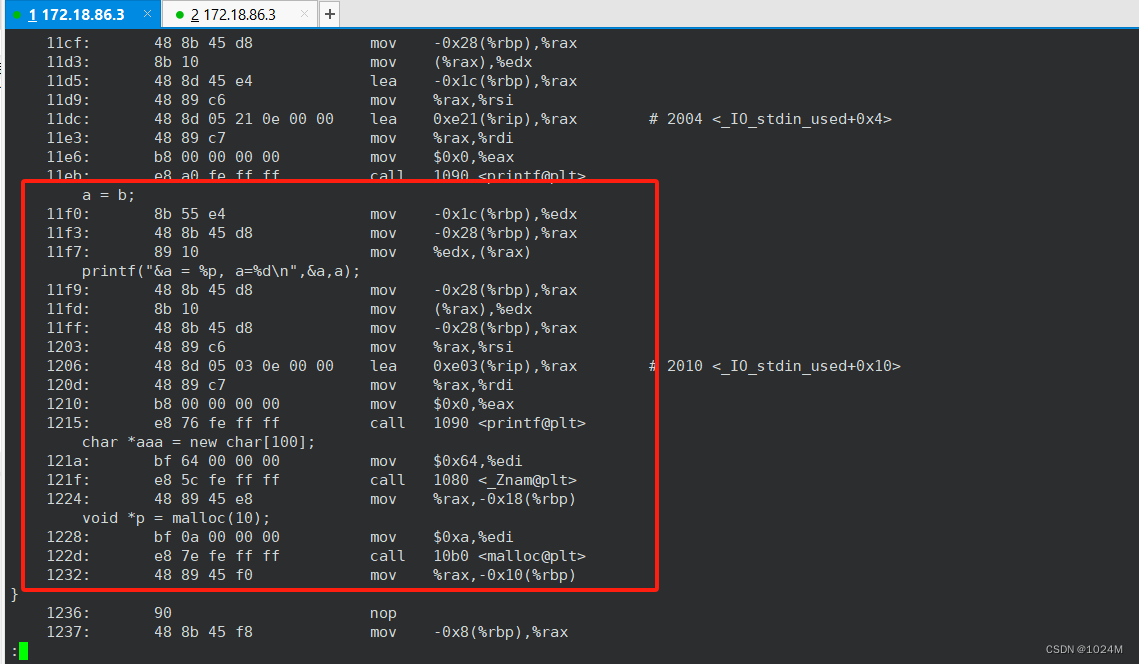
Task: Expand the red highlighted disassembly block
Action: [x=340, y=385]
